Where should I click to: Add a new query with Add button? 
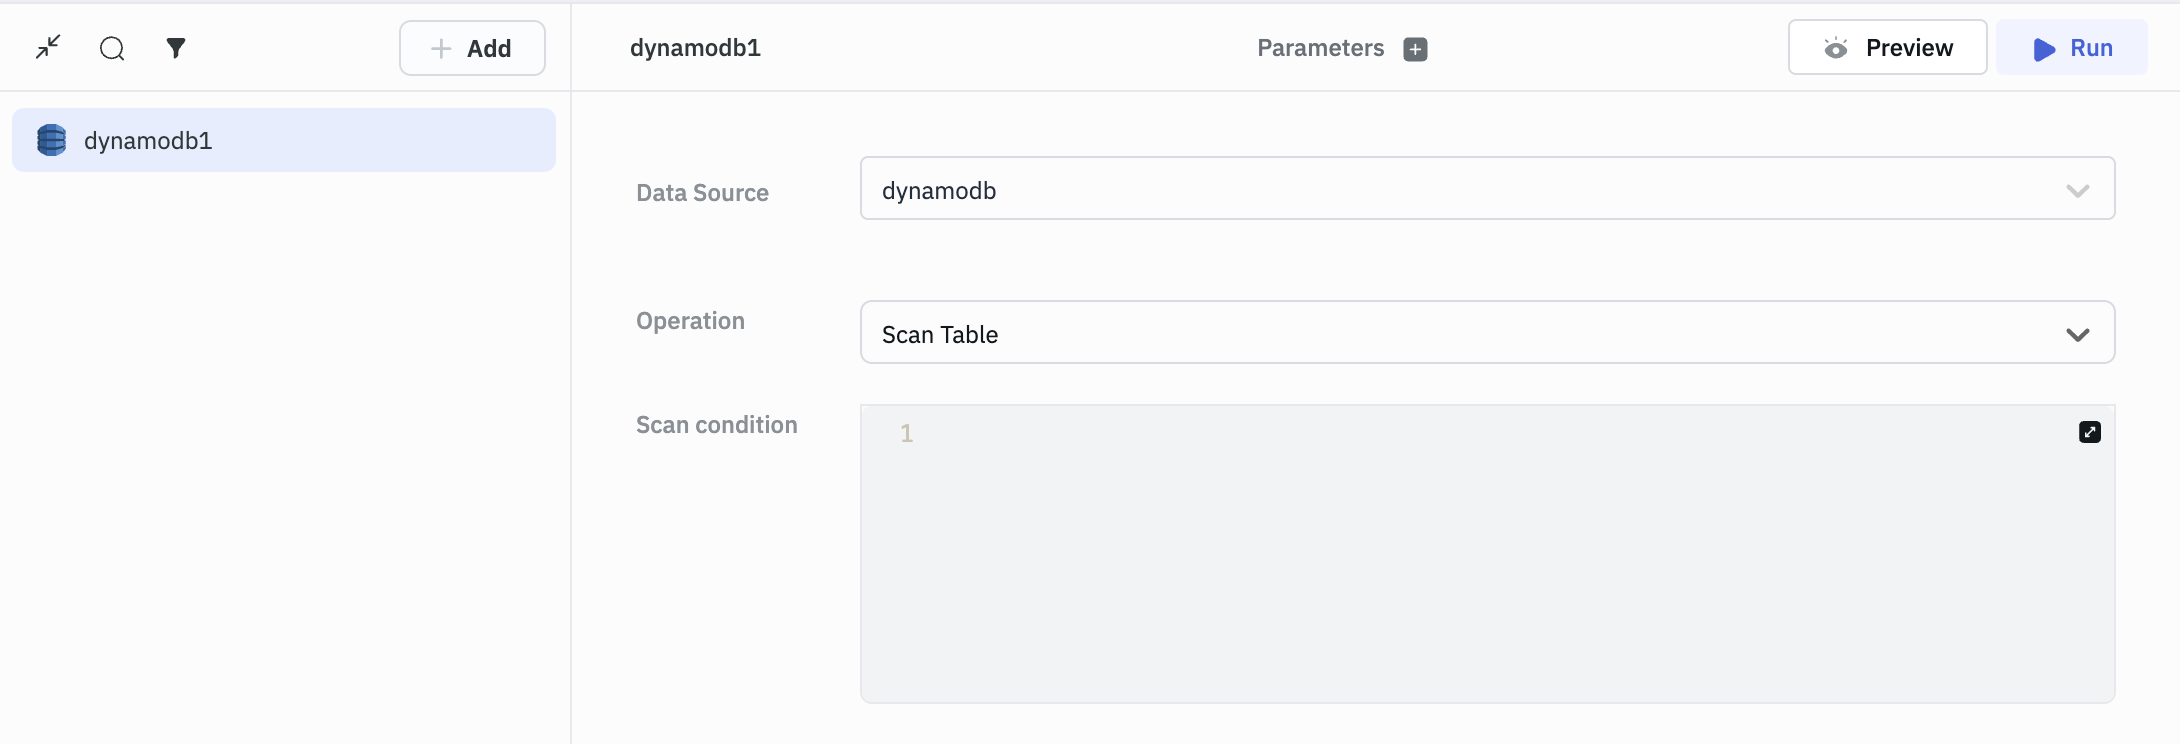tap(472, 48)
